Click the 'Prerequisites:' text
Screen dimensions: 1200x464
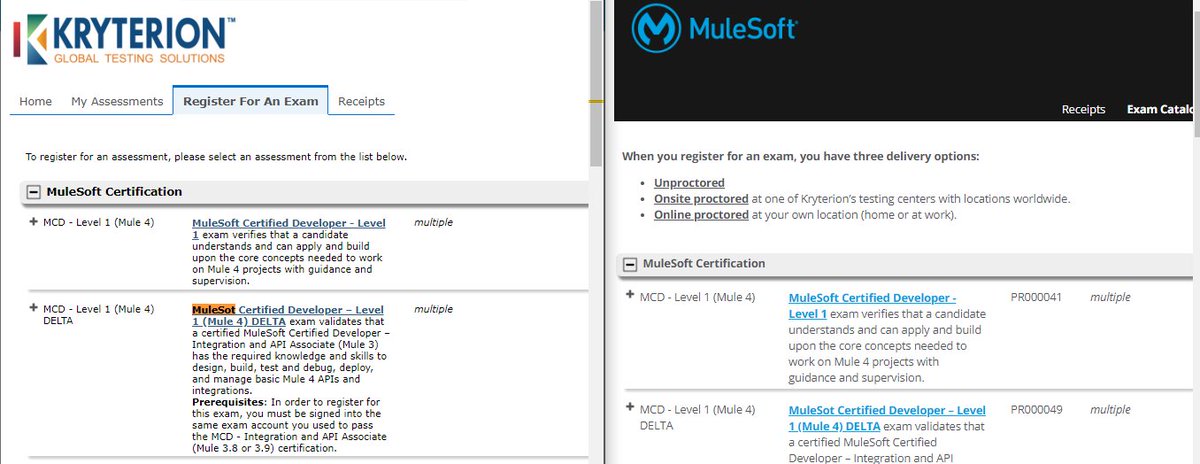click(x=229, y=401)
